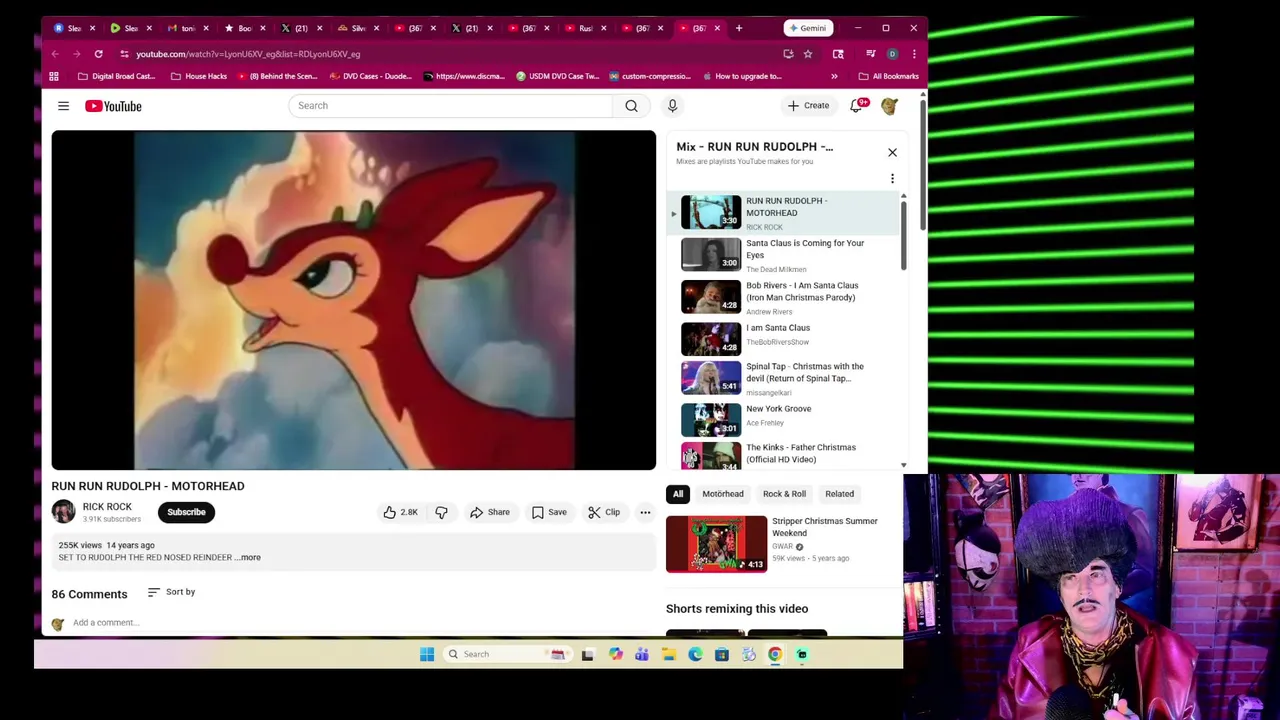This screenshot has height=720, width=1280.
Task: Play New York Groove by Ace Frehley
Action: click(x=785, y=420)
